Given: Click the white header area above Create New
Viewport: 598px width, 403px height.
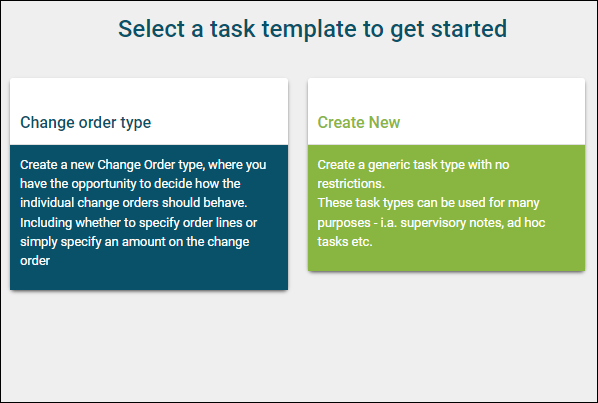Looking at the screenshot, I should (446, 95).
